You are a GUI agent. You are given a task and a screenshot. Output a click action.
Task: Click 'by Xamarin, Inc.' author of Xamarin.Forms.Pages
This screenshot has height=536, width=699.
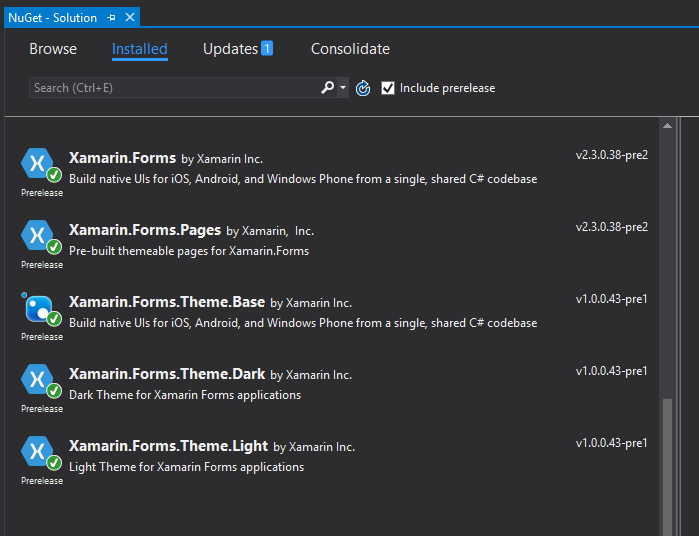(x=270, y=231)
